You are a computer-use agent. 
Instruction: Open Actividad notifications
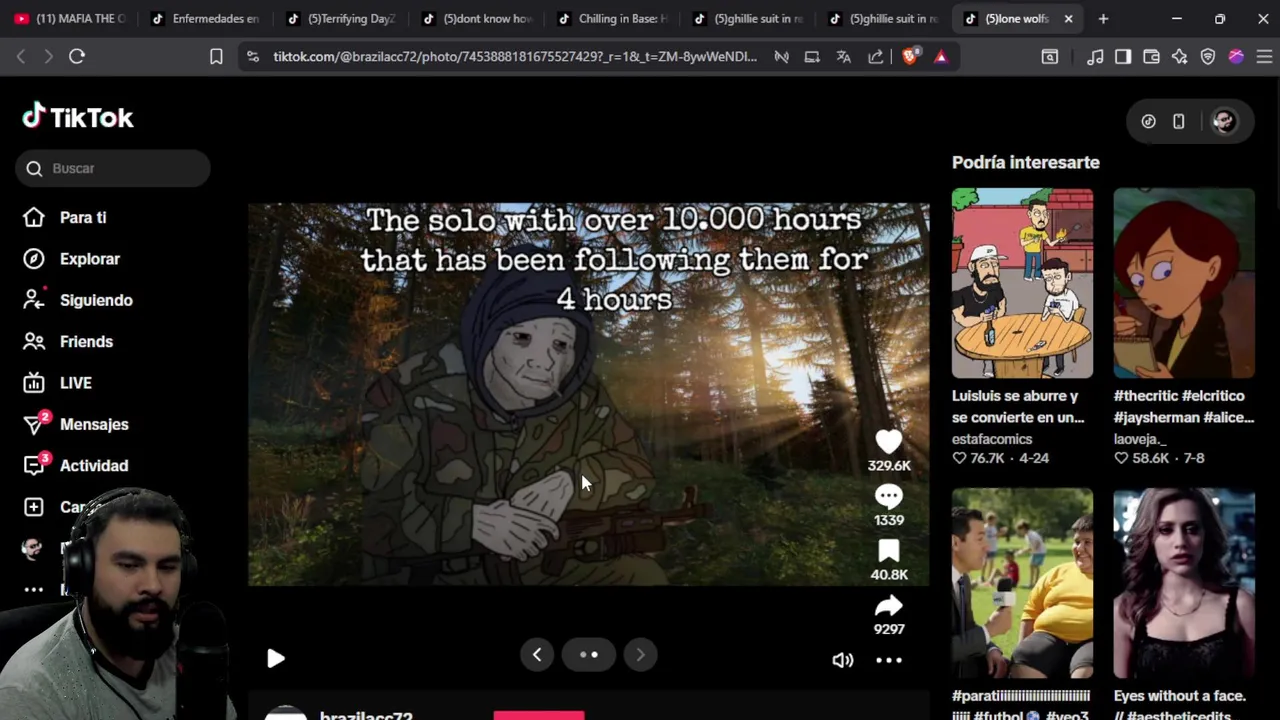click(94, 465)
